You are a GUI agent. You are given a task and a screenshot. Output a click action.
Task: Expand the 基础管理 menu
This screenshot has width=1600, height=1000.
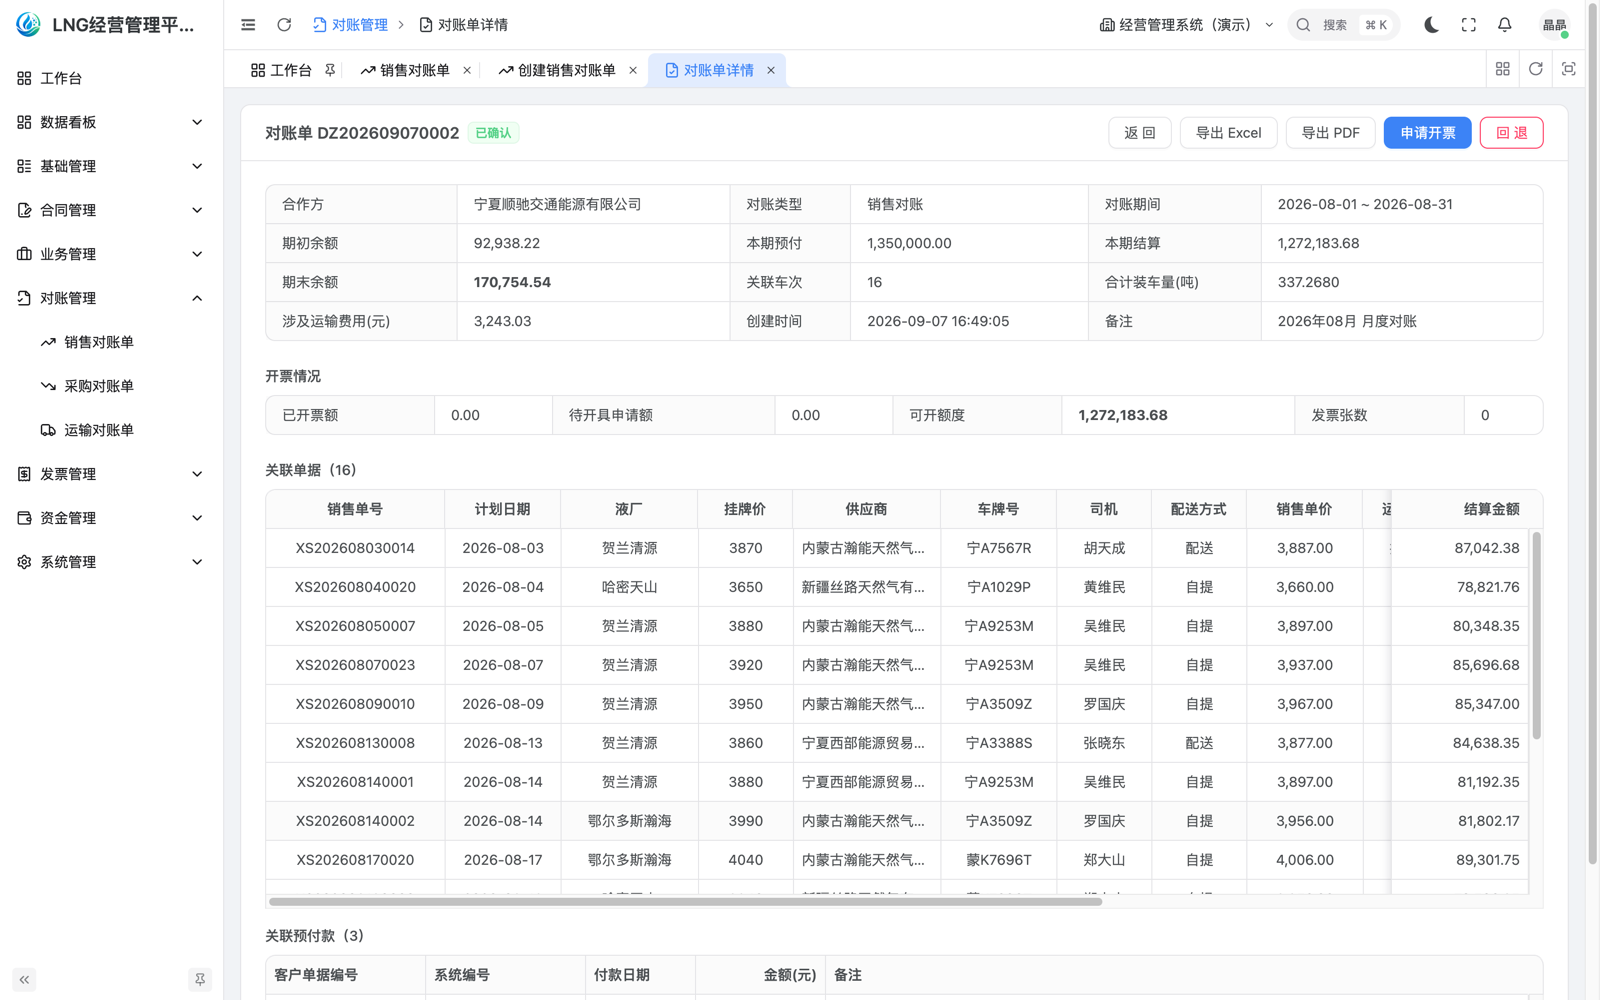coord(110,166)
